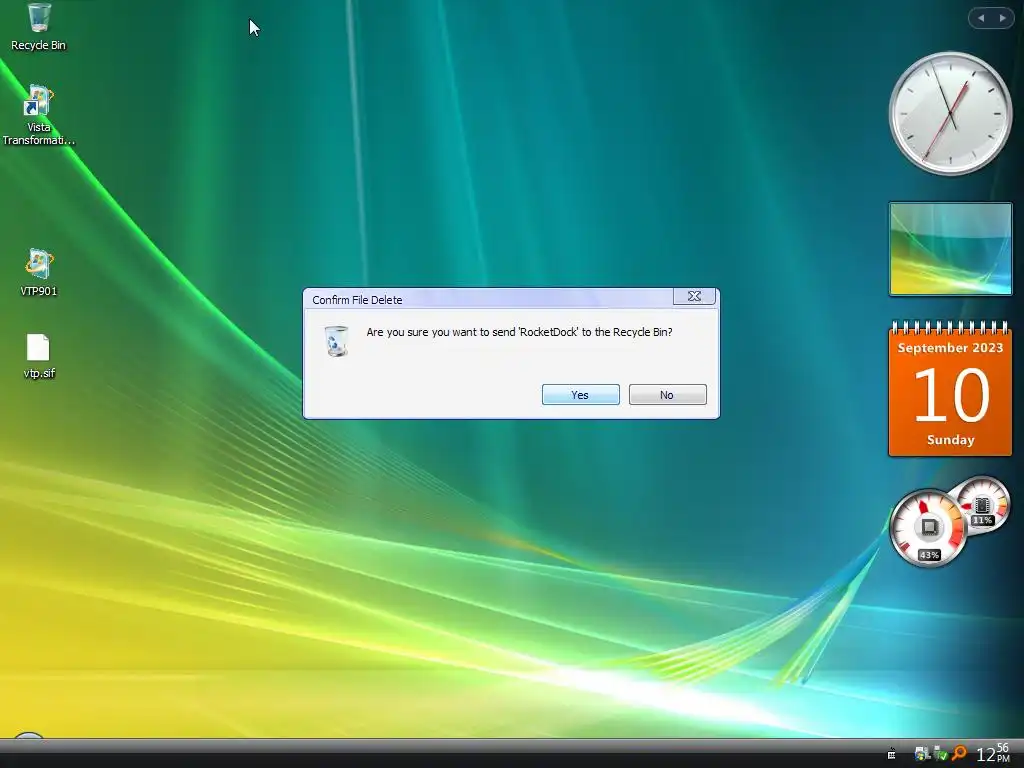
Task: Click the green checkmark device tray icon
Action: [x=940, y=754]
